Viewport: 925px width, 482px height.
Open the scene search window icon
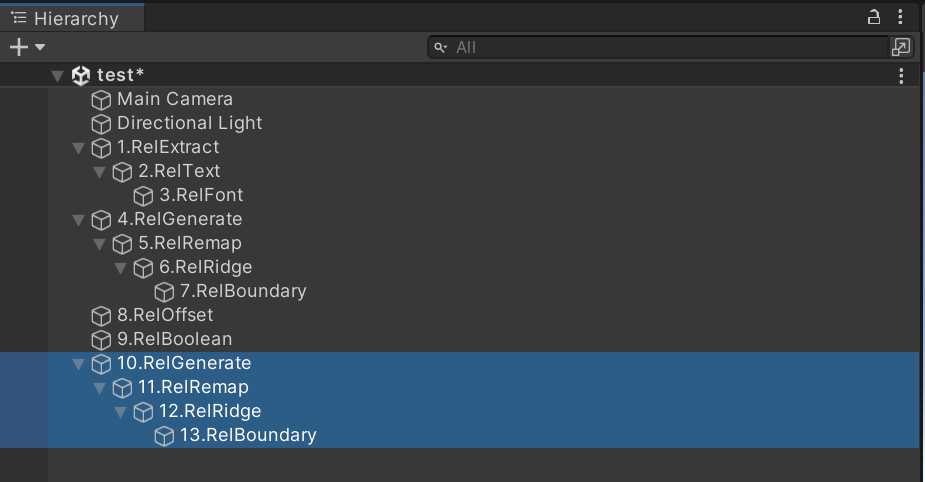coord(901,47)
